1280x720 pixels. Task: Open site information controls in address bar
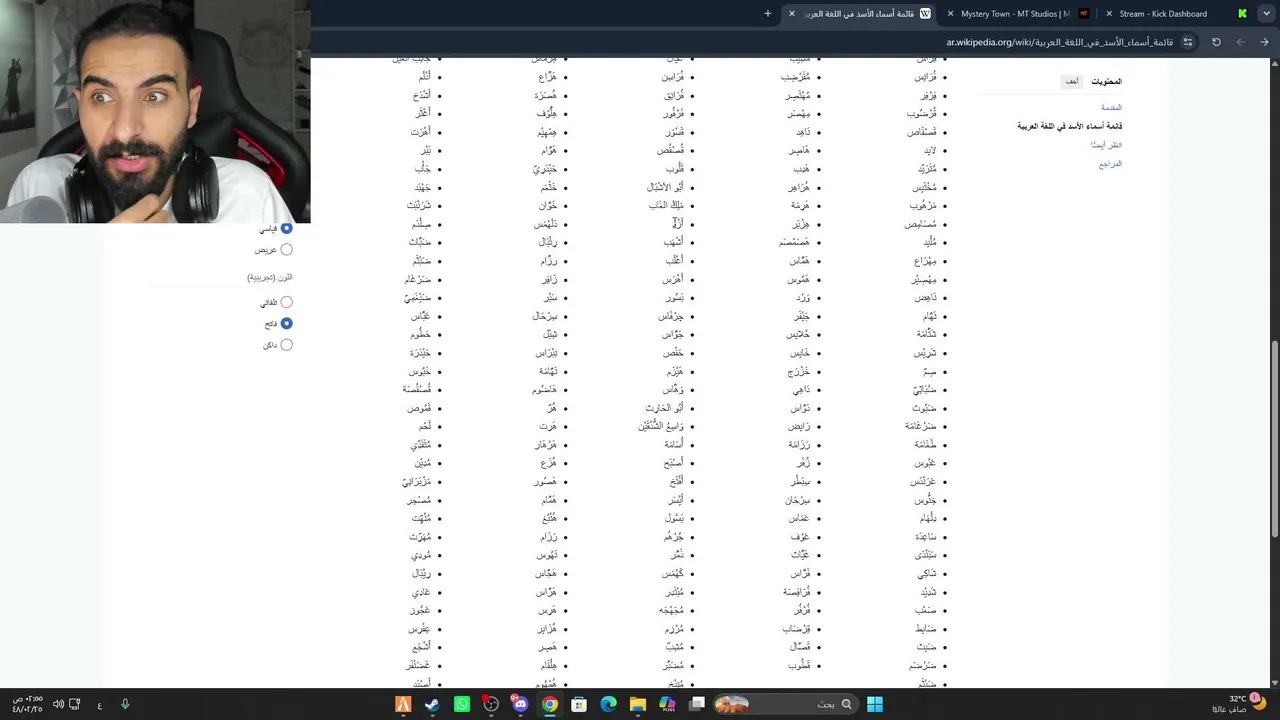1188,42
